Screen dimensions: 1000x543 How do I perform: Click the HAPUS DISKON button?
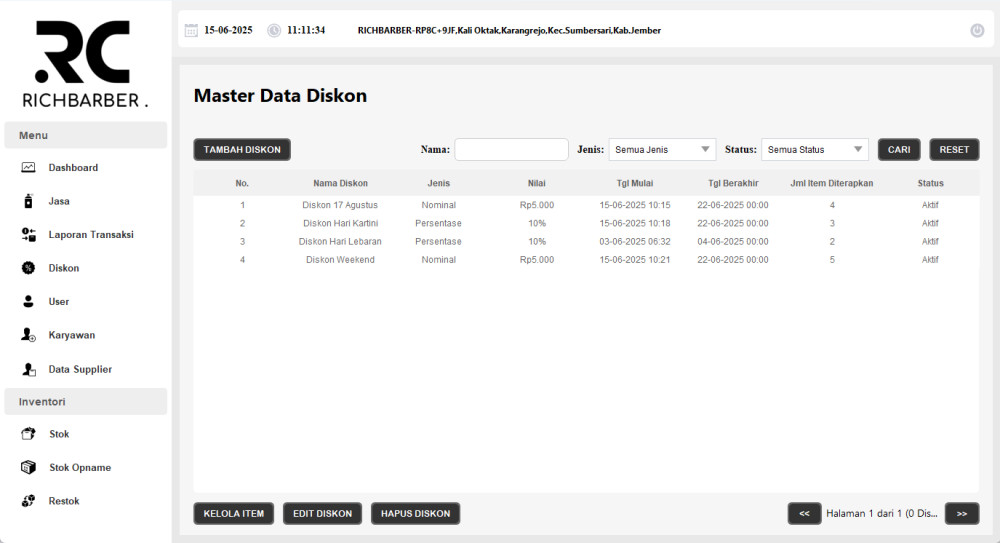click(x=415, y=514)
